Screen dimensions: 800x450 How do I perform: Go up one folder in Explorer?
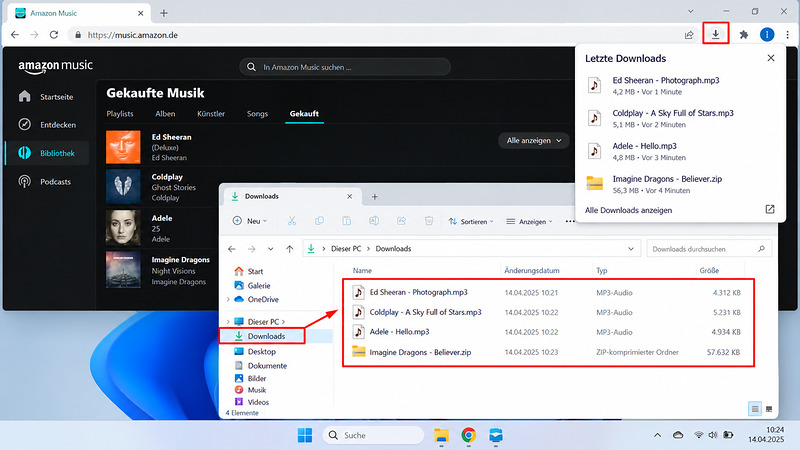(x=290, y=249)
